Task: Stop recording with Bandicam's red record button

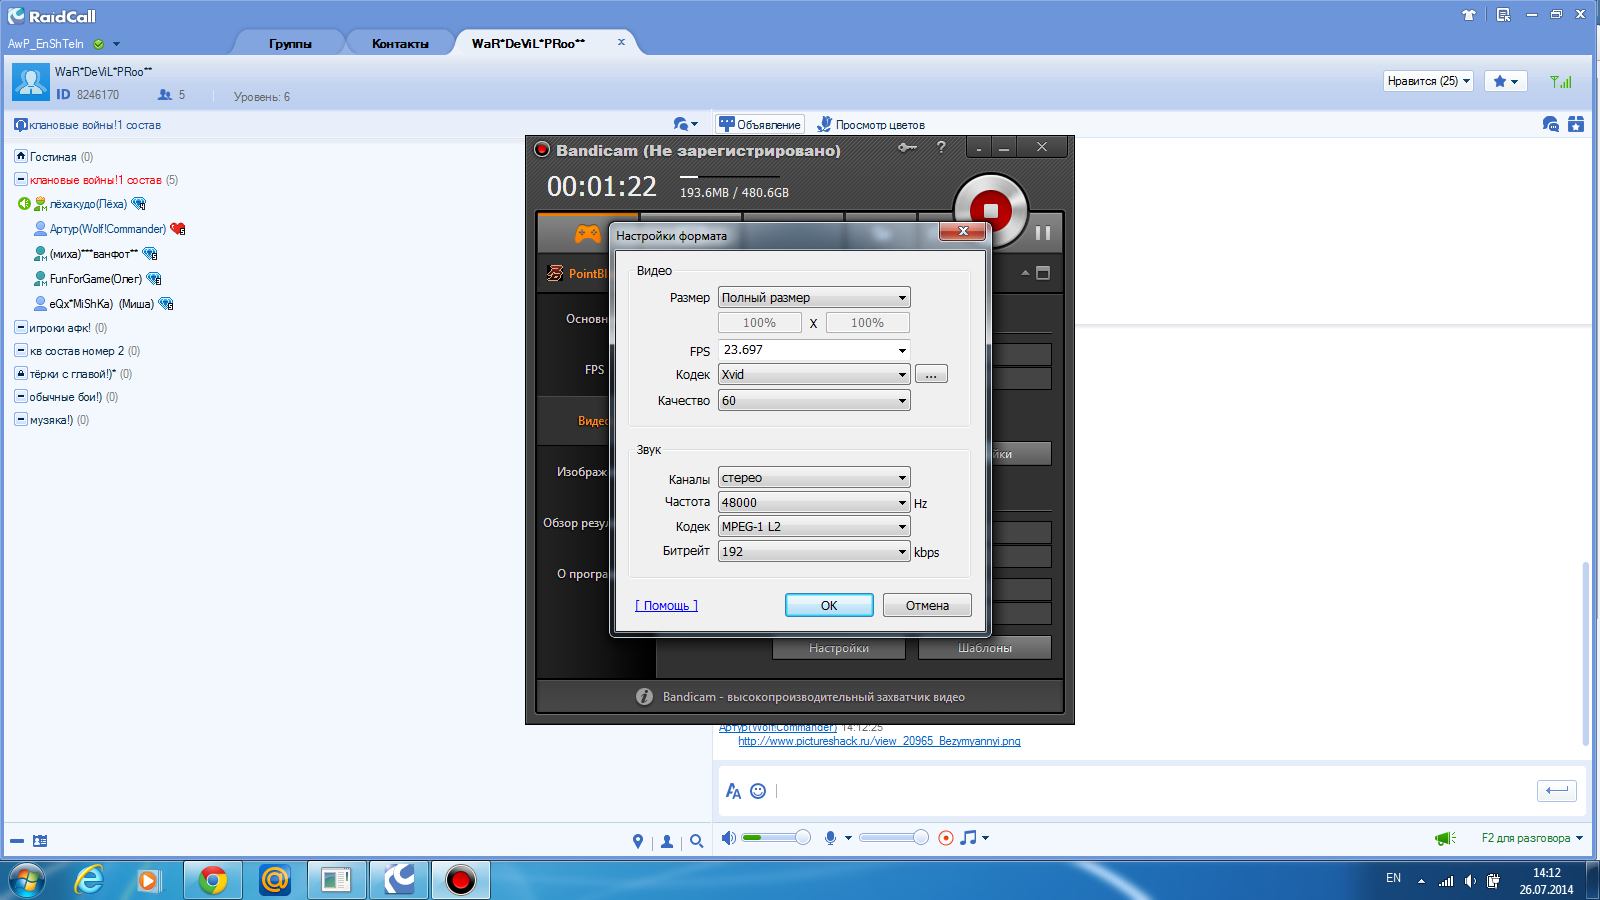Action: click(990, 210)
